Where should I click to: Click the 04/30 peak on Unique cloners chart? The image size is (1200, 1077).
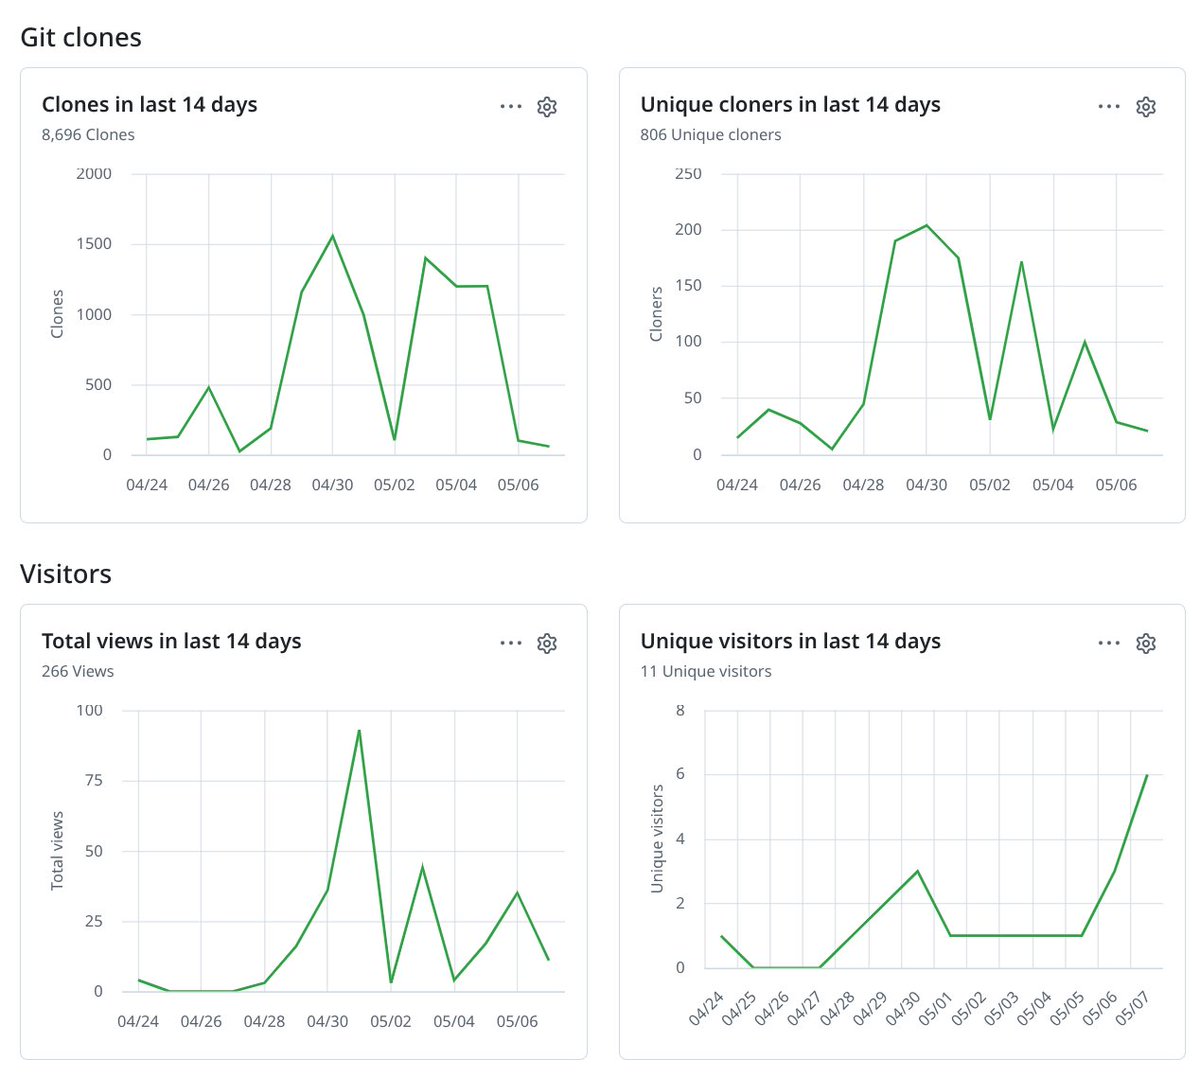point(927,225)
